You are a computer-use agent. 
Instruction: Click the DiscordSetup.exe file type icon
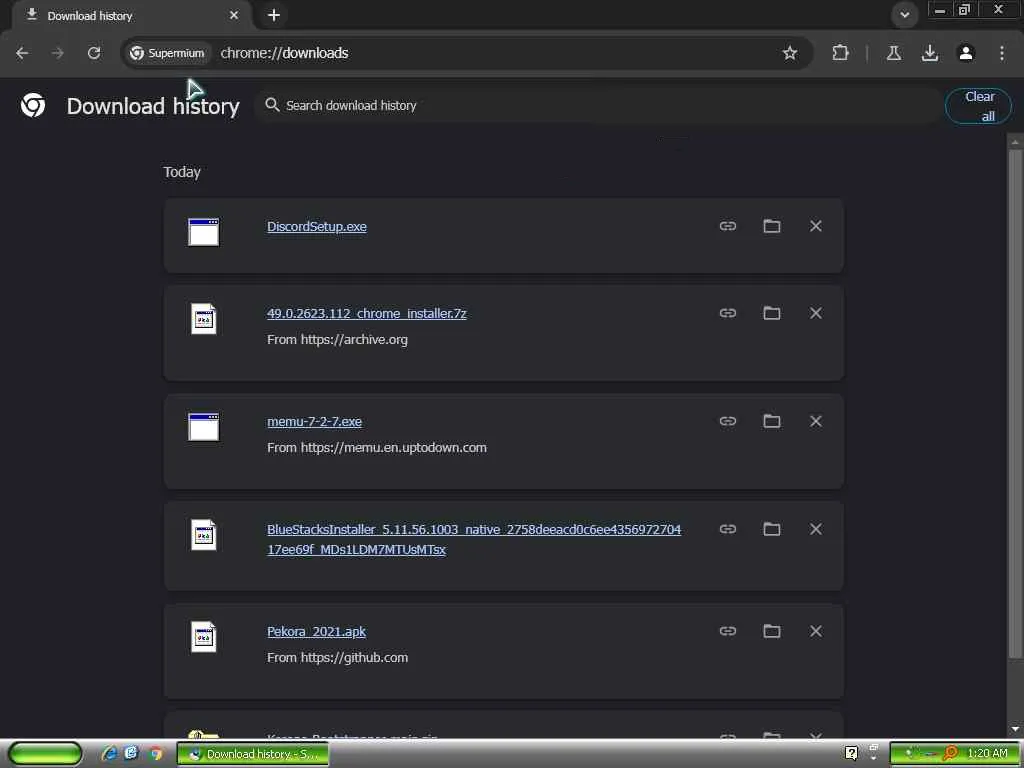click(x=204, y=232)
